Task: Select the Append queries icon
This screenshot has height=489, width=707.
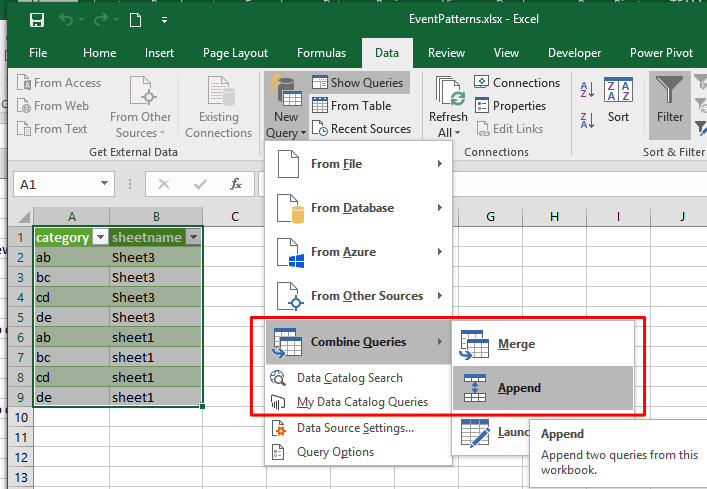Action: 475,388
